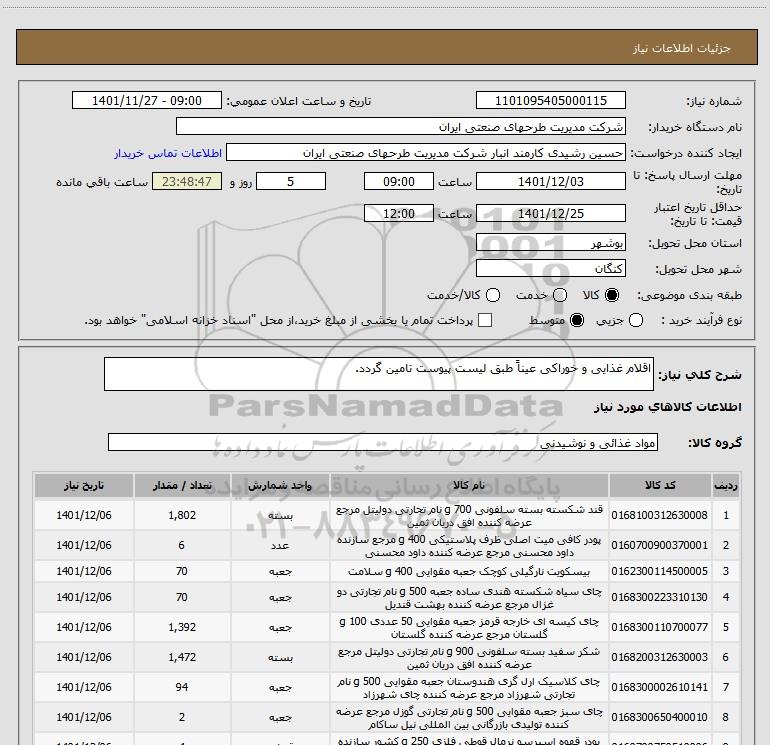Click the remaining days field showing 5

[291, 182]
